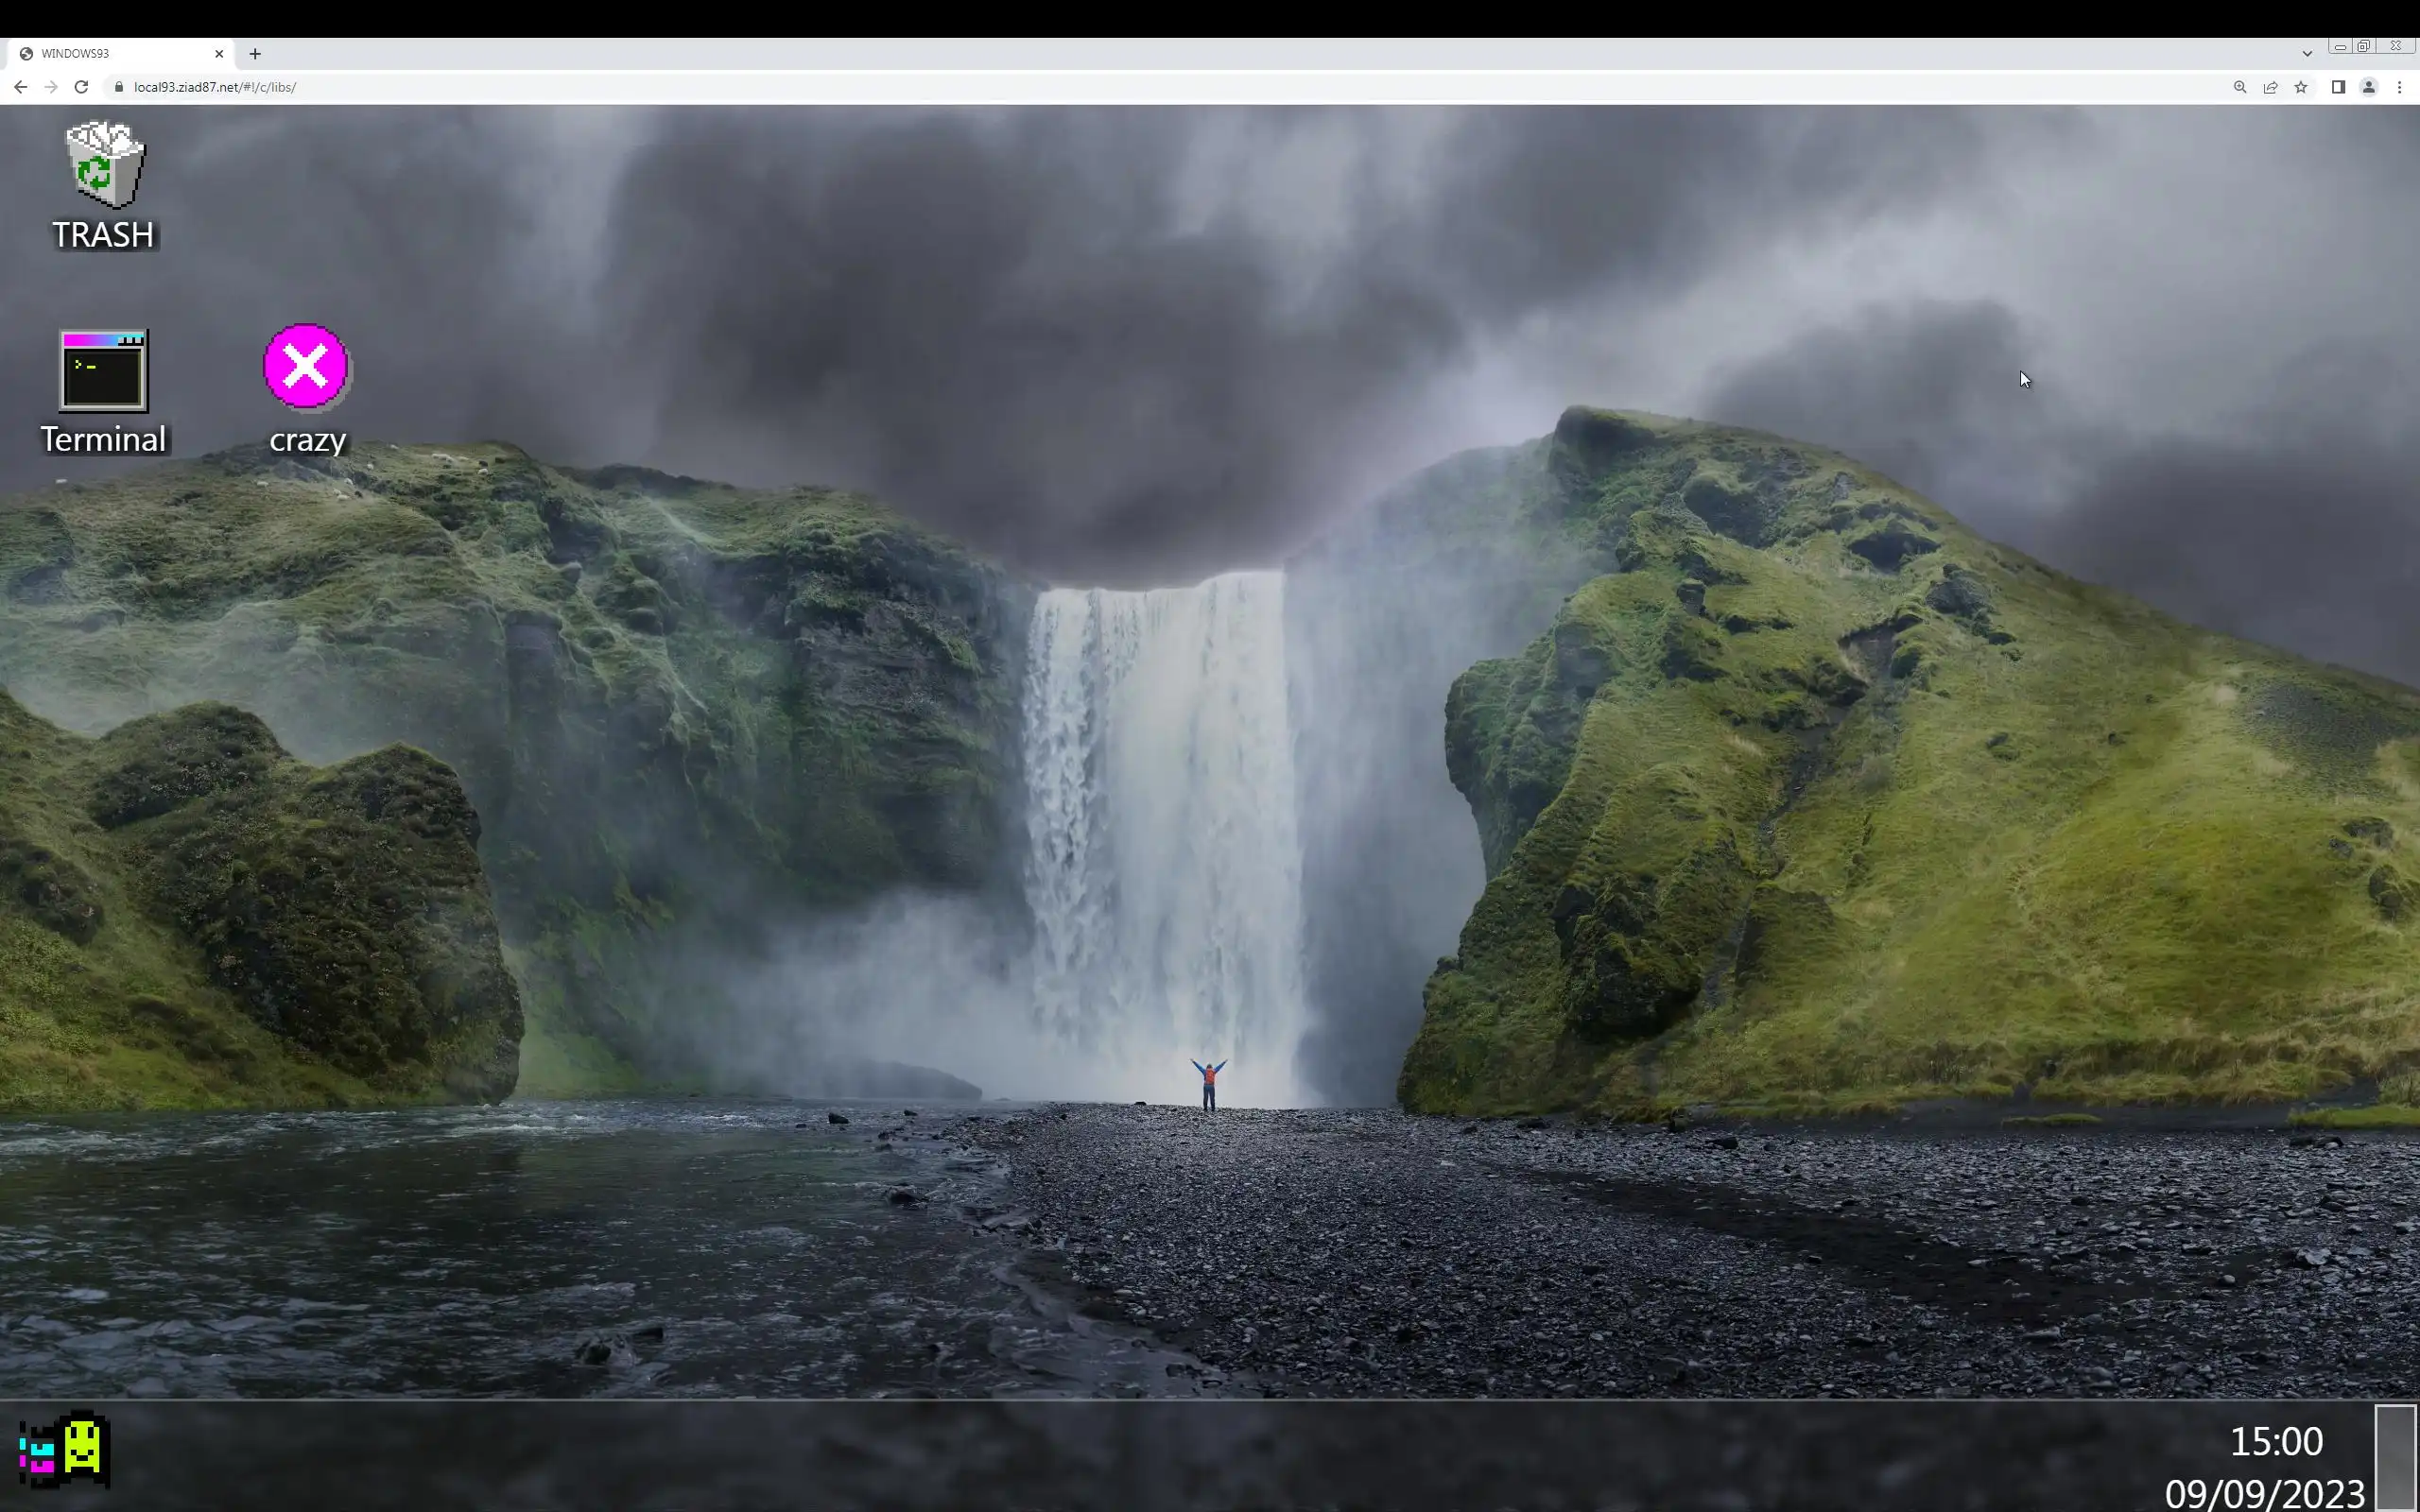Open the Windows93 start menu icon

(x=64, y=1448)
